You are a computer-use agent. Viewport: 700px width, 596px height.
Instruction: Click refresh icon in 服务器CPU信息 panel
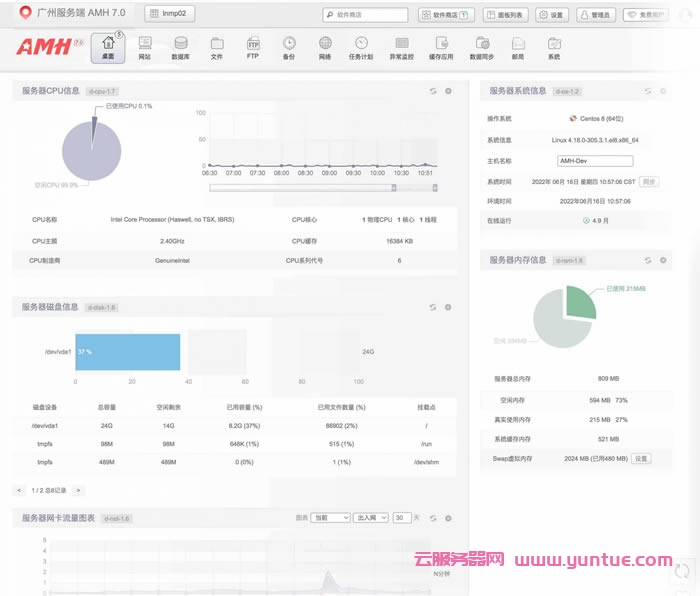coord(433,91)
